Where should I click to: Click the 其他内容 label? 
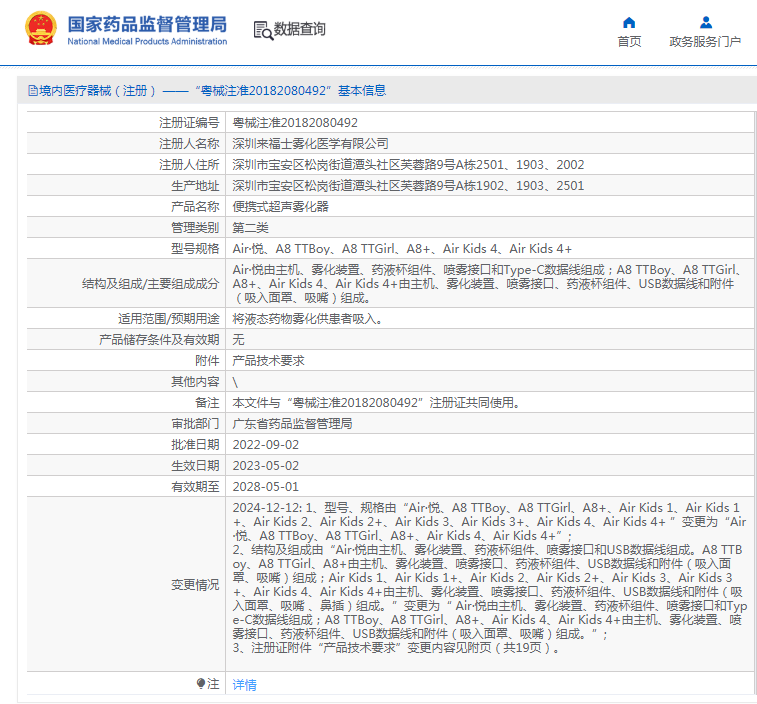pos(195,382)
